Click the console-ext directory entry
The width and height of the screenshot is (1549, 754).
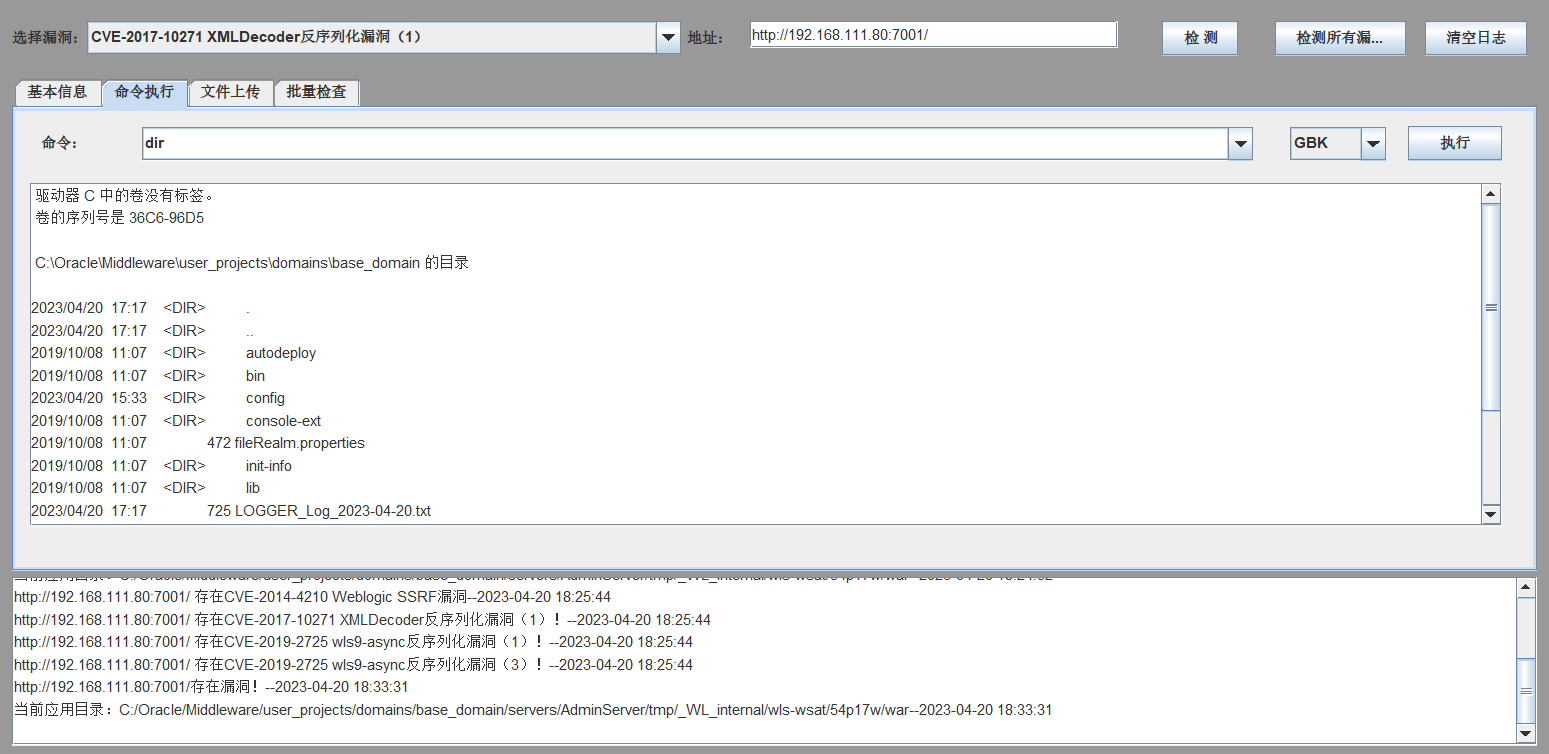tap(283, 421)
